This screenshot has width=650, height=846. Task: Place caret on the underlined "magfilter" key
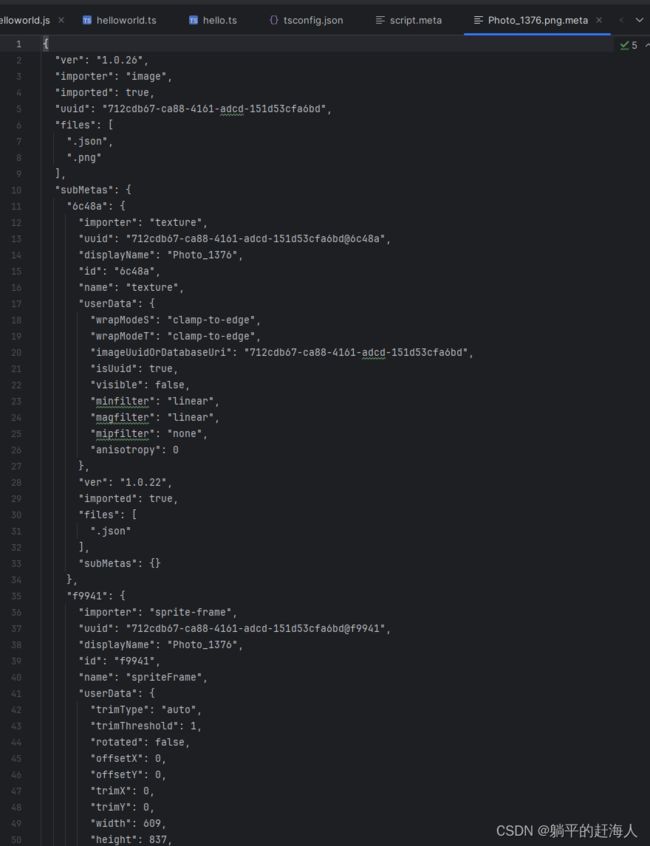click(x=122, y=417)
